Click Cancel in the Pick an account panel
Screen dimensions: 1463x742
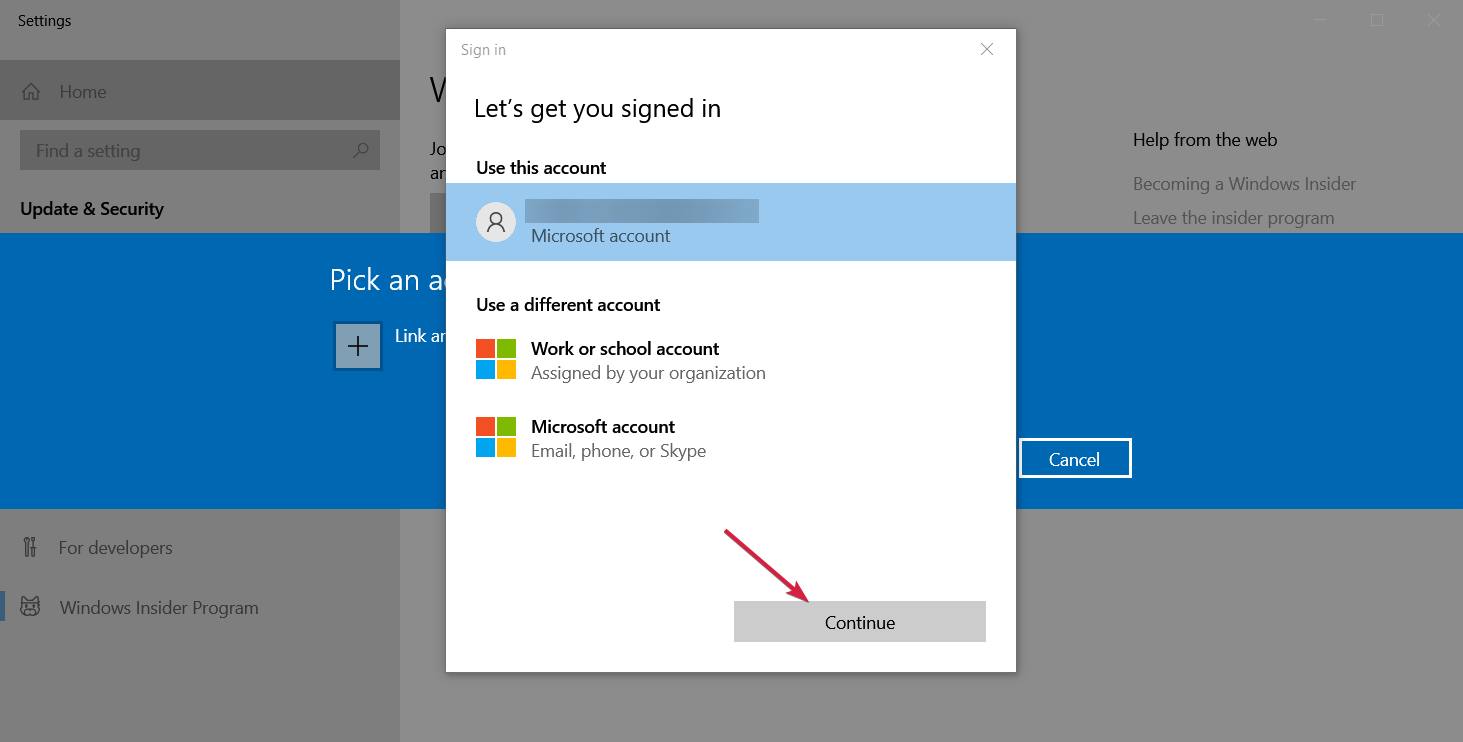pos(1075,459)
